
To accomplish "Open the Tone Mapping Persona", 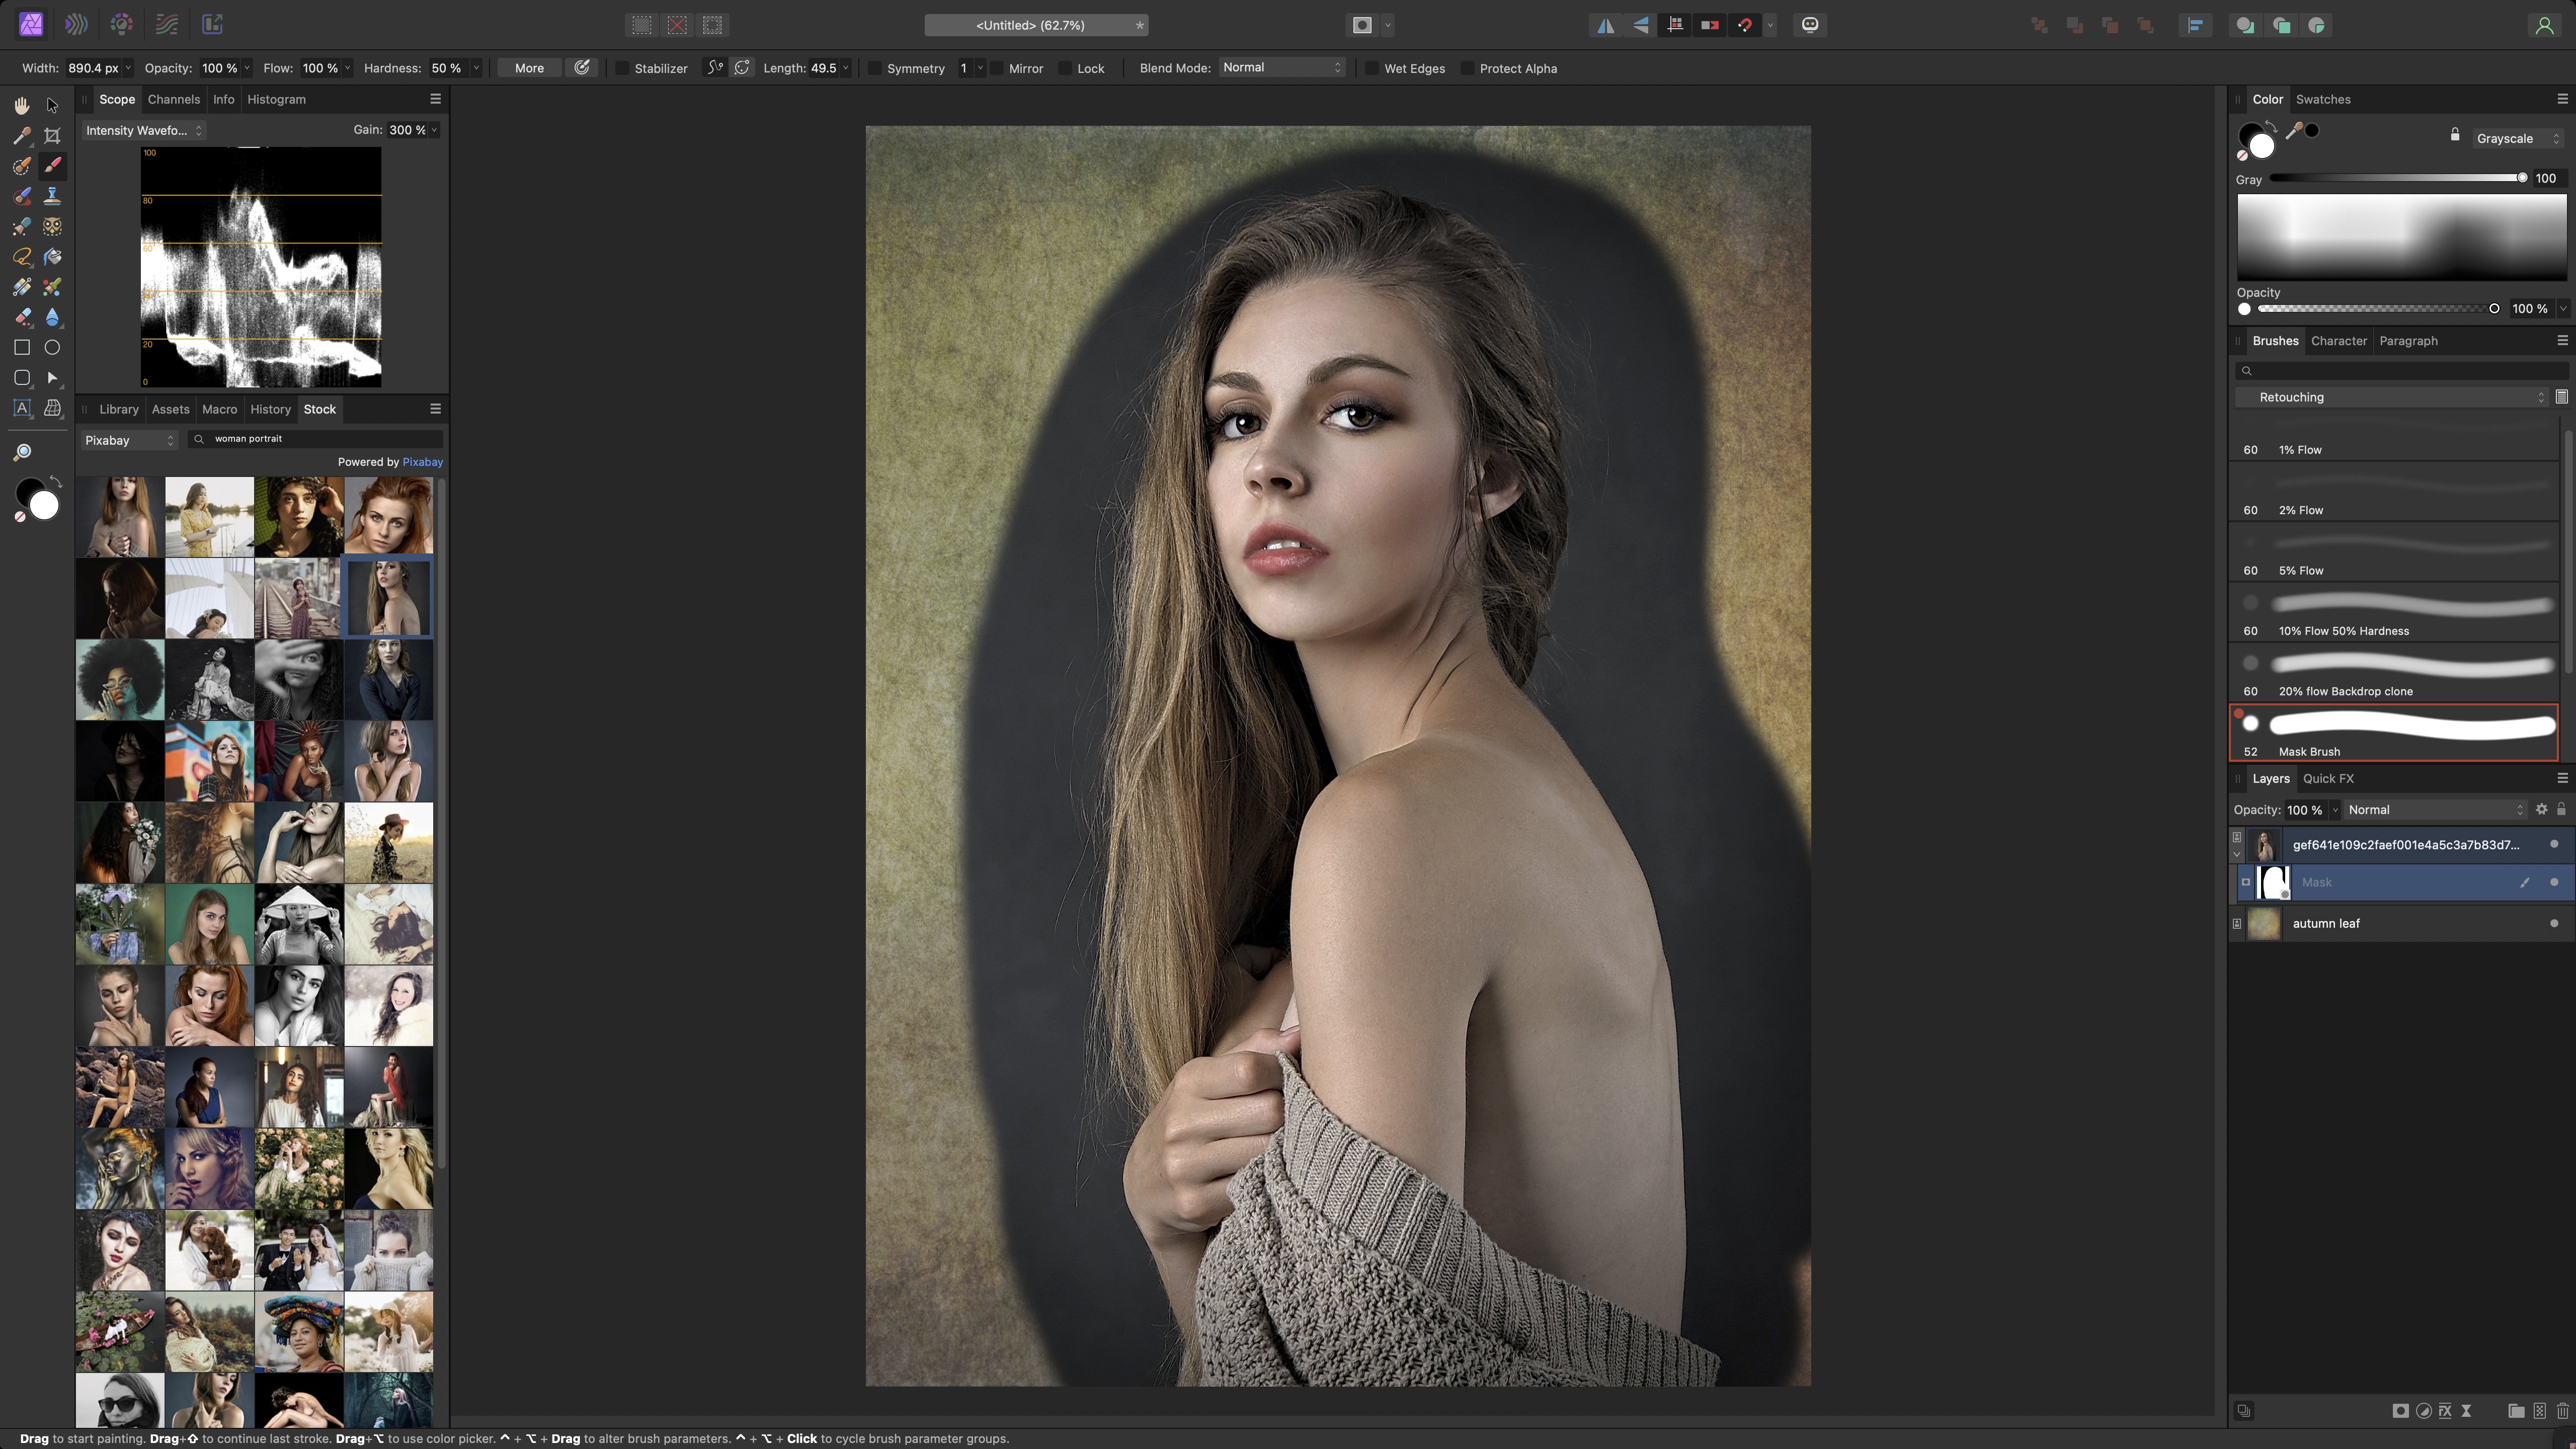I will [167, 24].
